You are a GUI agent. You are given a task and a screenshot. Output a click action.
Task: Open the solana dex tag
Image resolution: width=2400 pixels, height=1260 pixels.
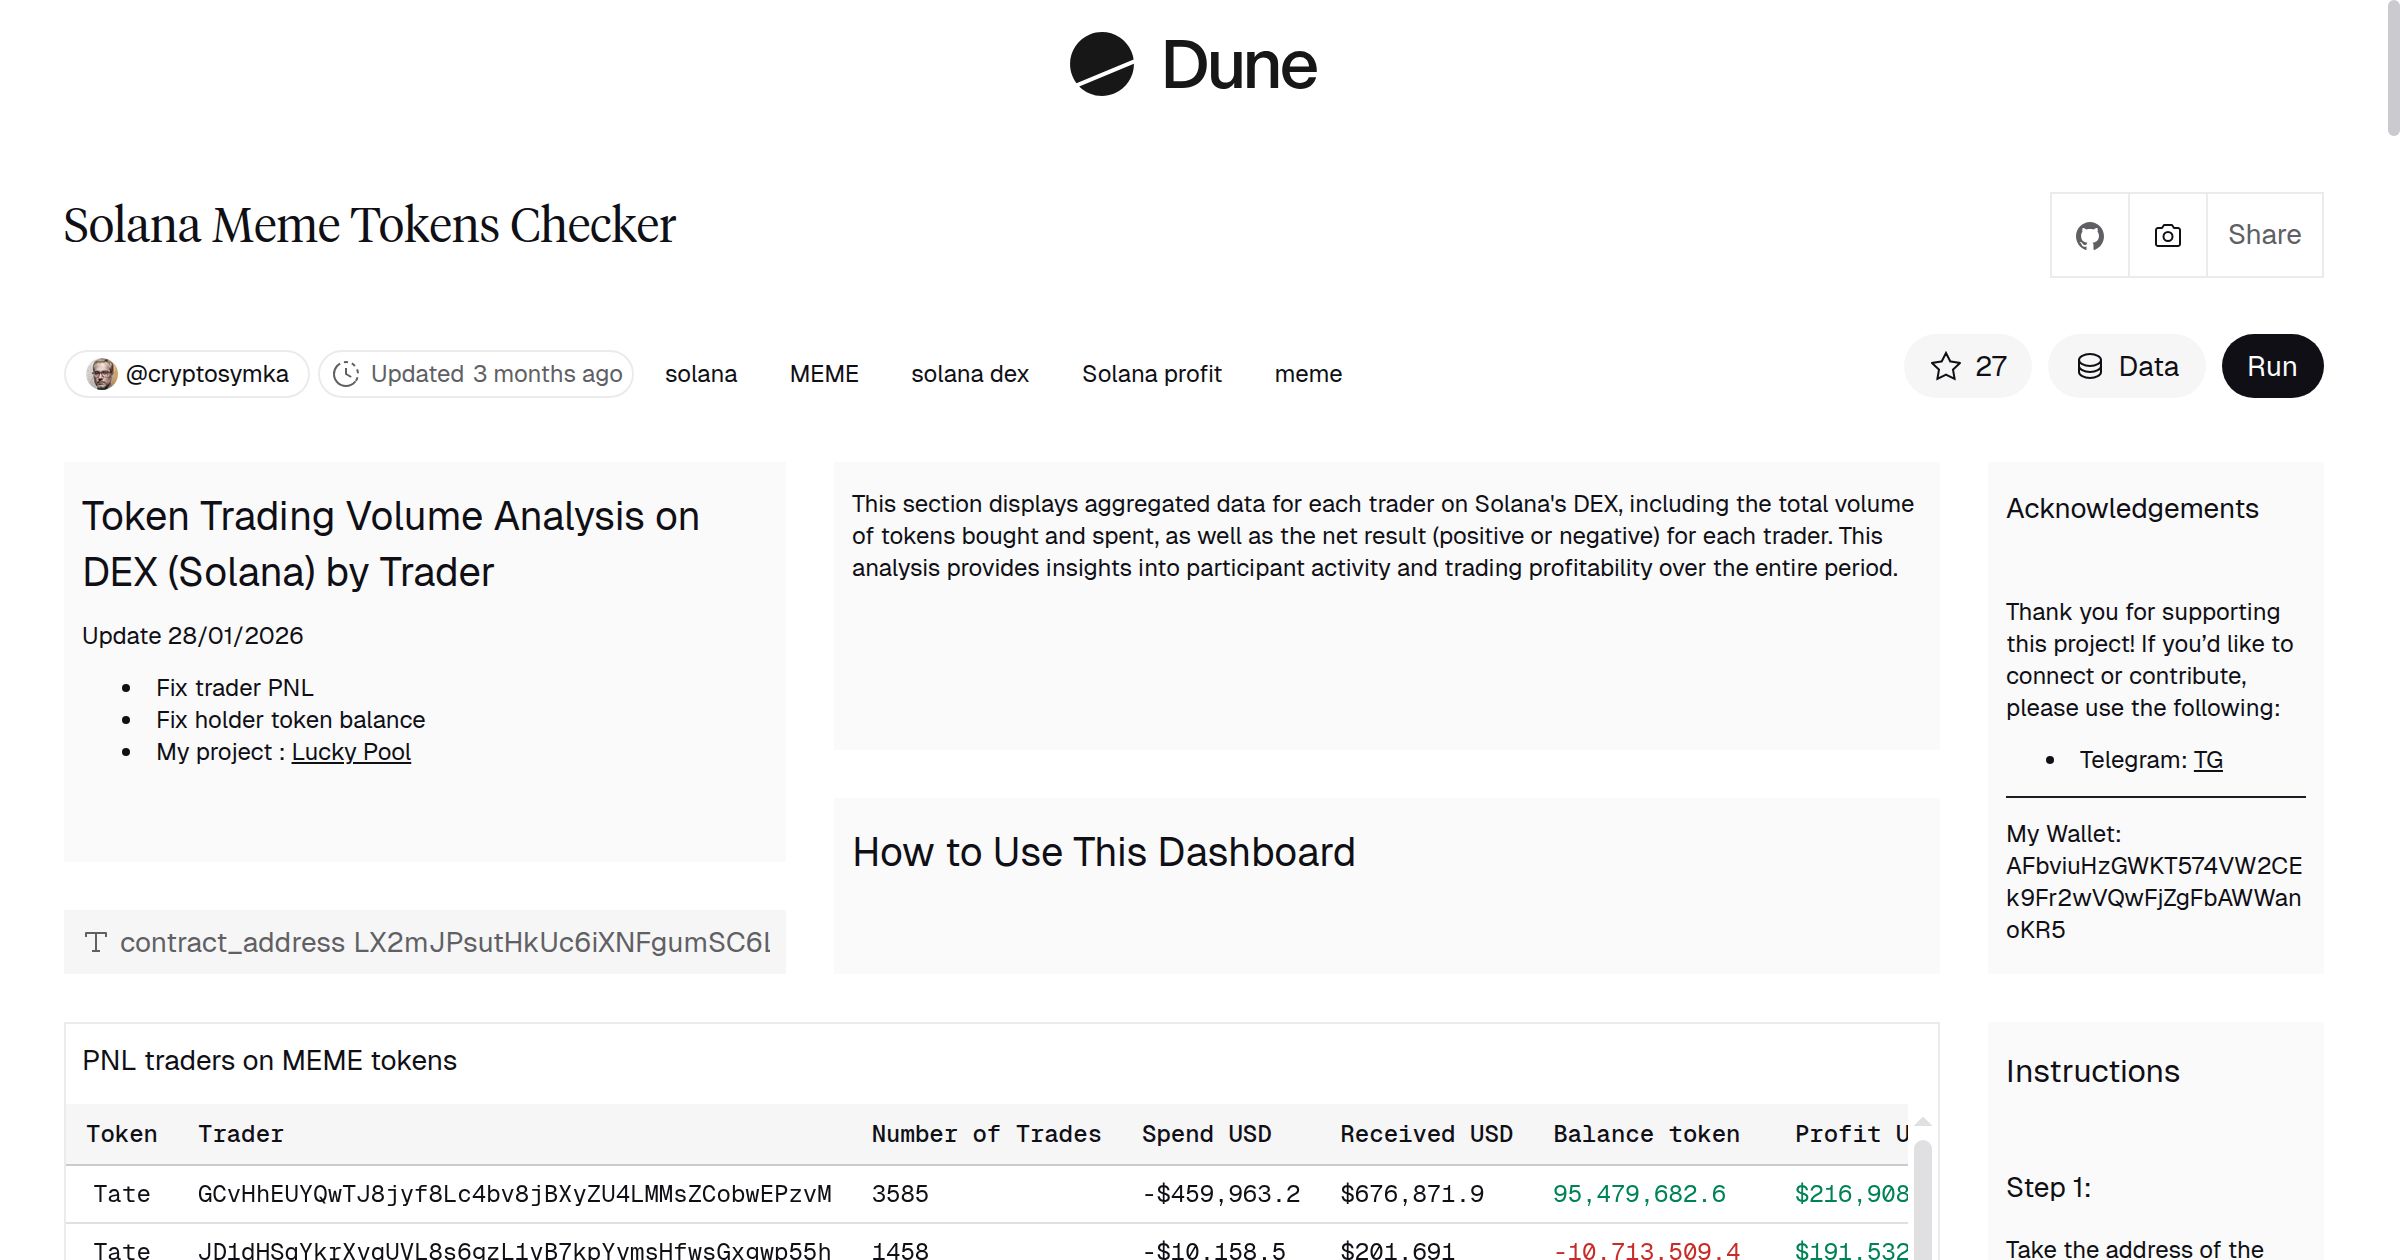[x=969, y=373]
